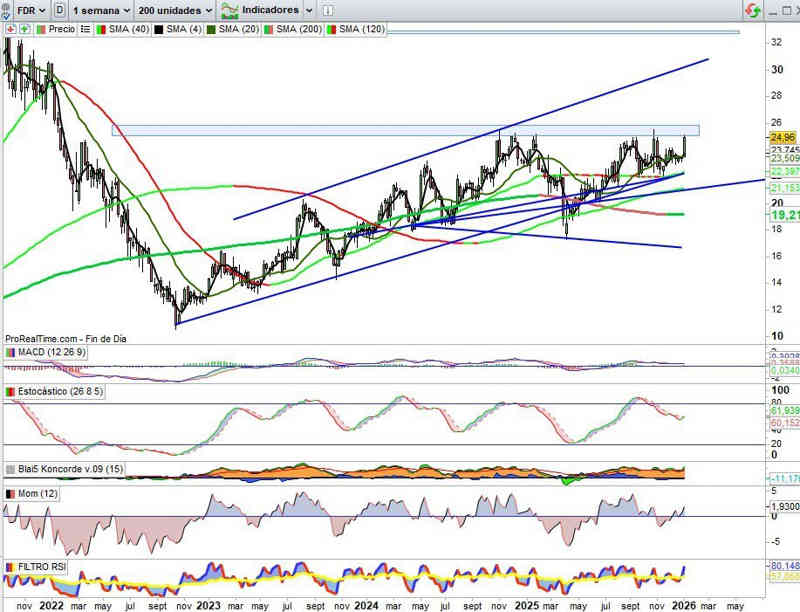Select the Estocástico (26 8 5) label

[60, 391]
